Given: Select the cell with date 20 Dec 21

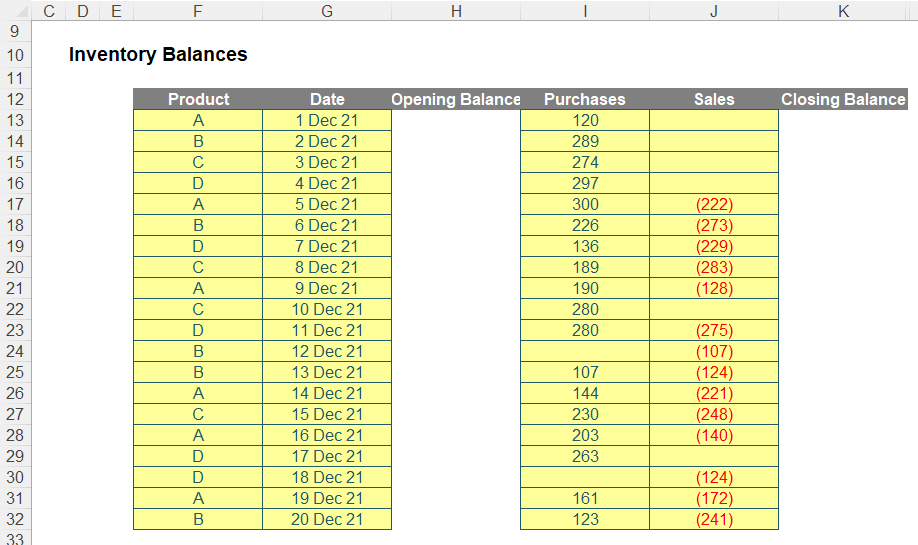Looking at the screenshot, I should pyautogui.click(x=327, y=519).
